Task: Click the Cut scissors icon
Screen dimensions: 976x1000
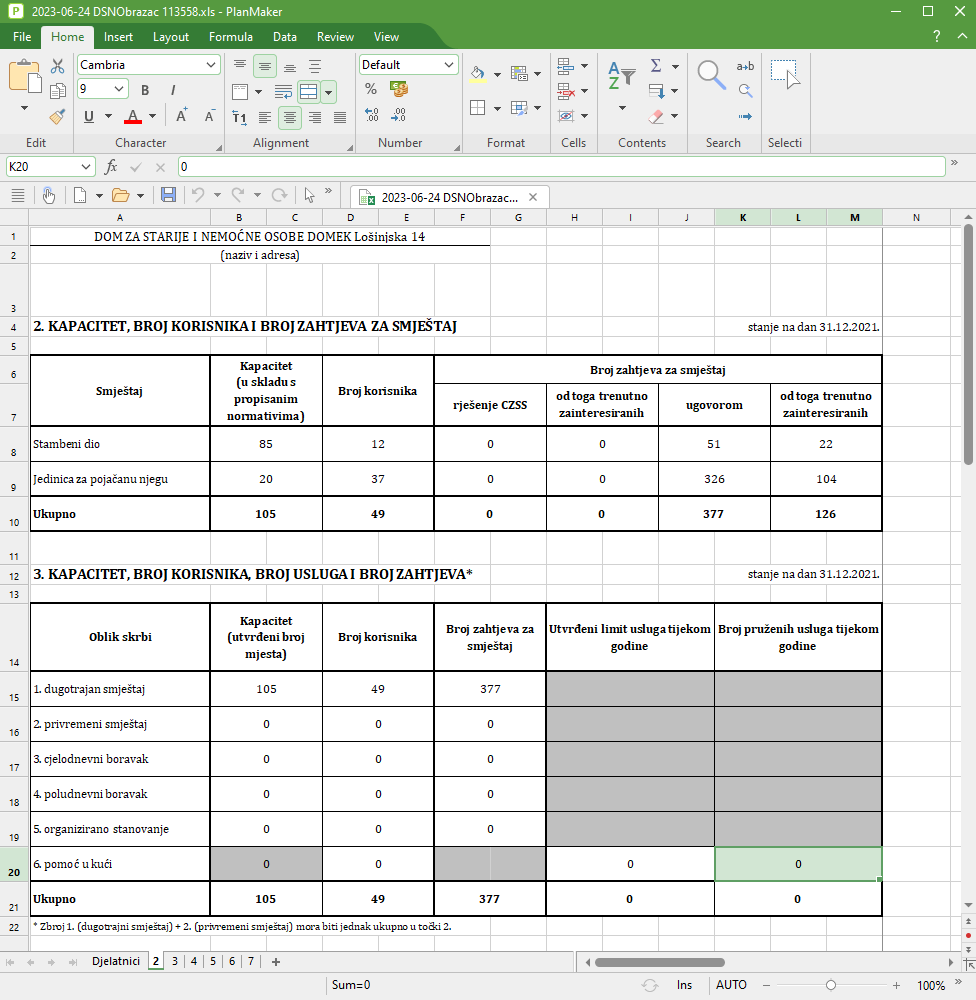Action: click(x=58, y=66)
